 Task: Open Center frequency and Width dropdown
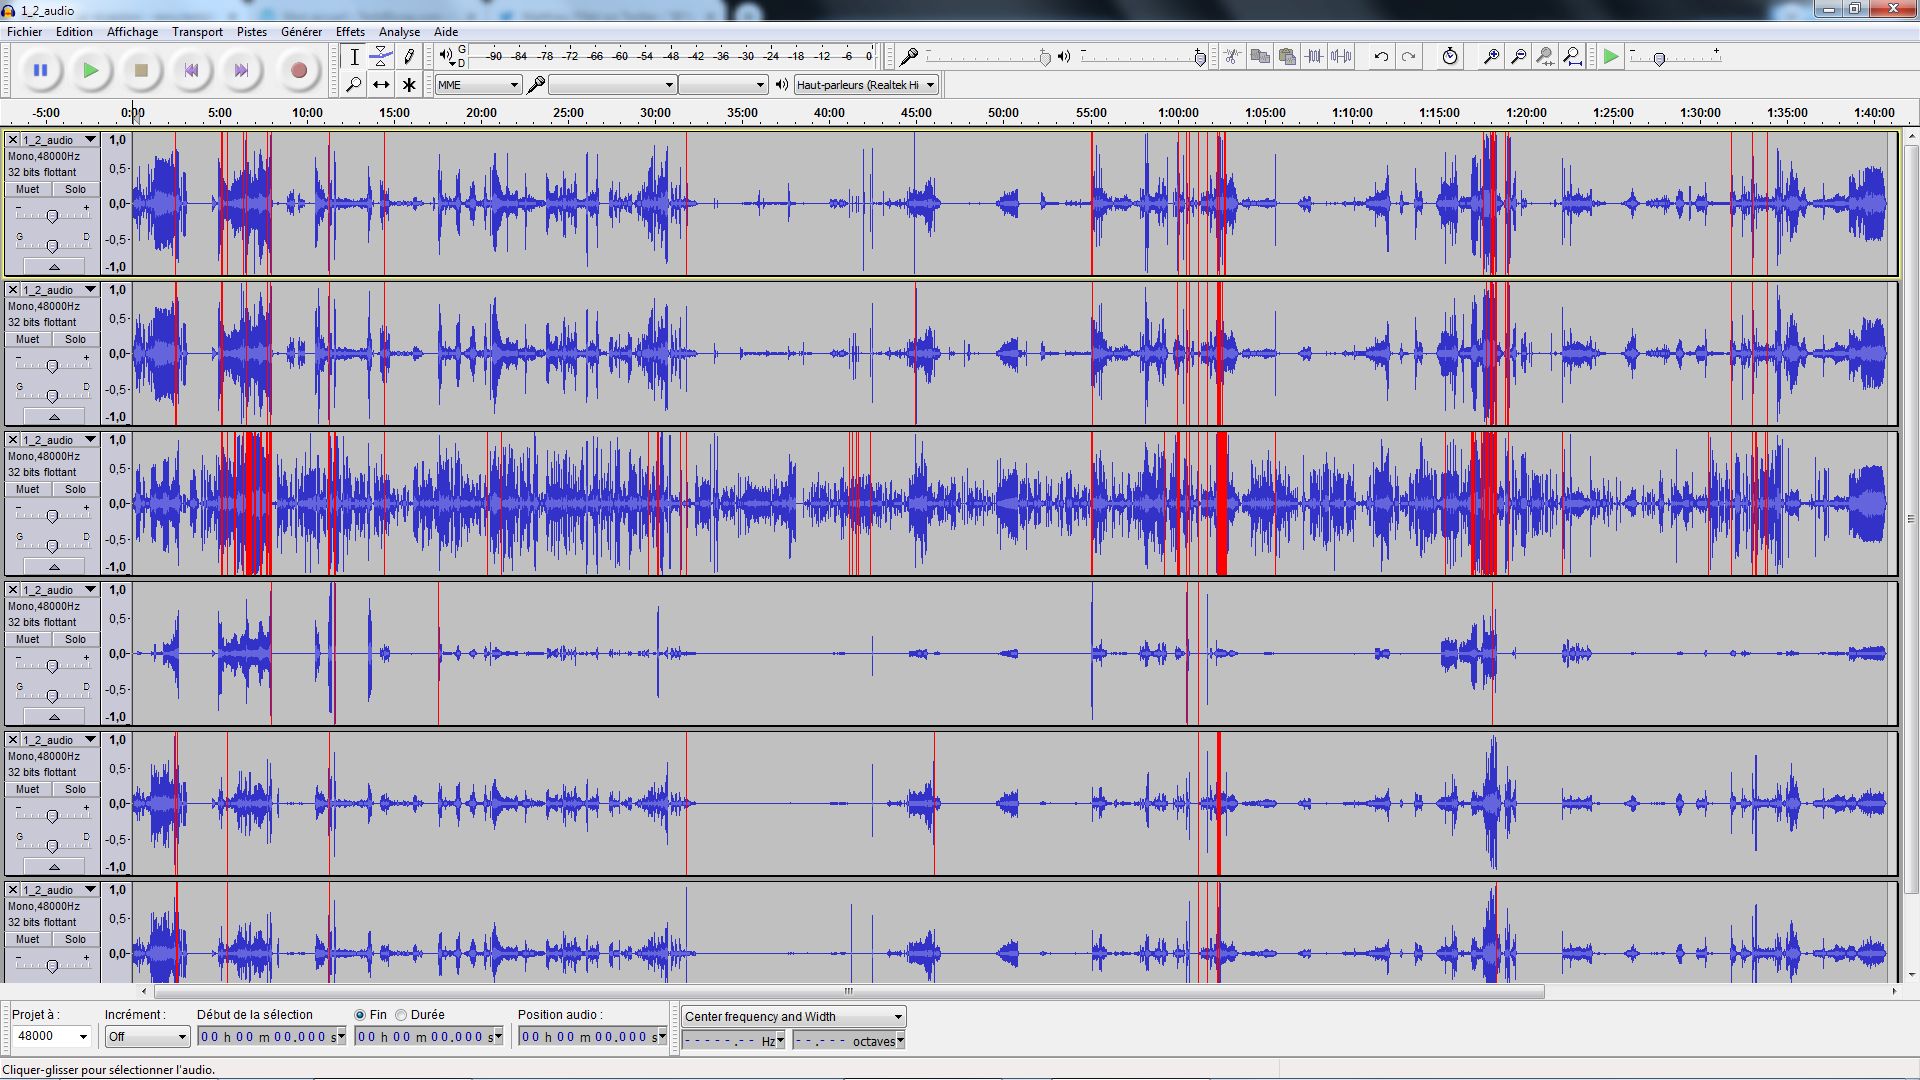[x=794, y=1016]
